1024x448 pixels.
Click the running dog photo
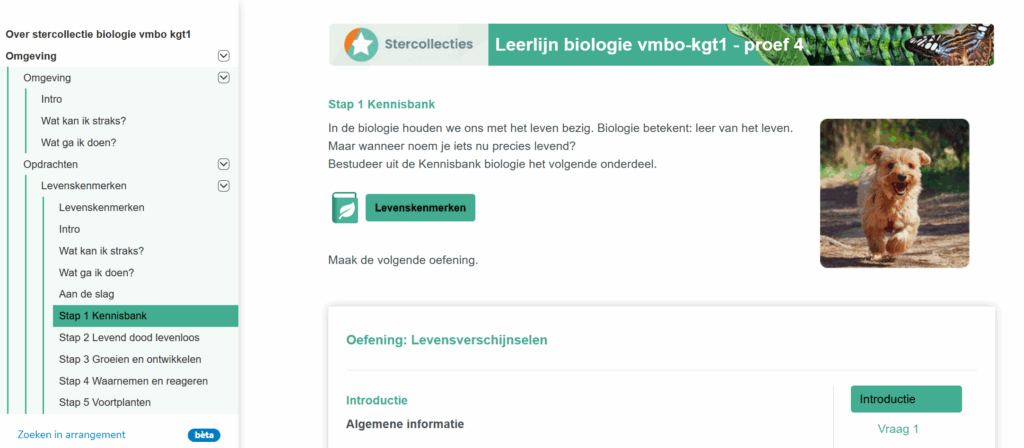click(894, 193)
